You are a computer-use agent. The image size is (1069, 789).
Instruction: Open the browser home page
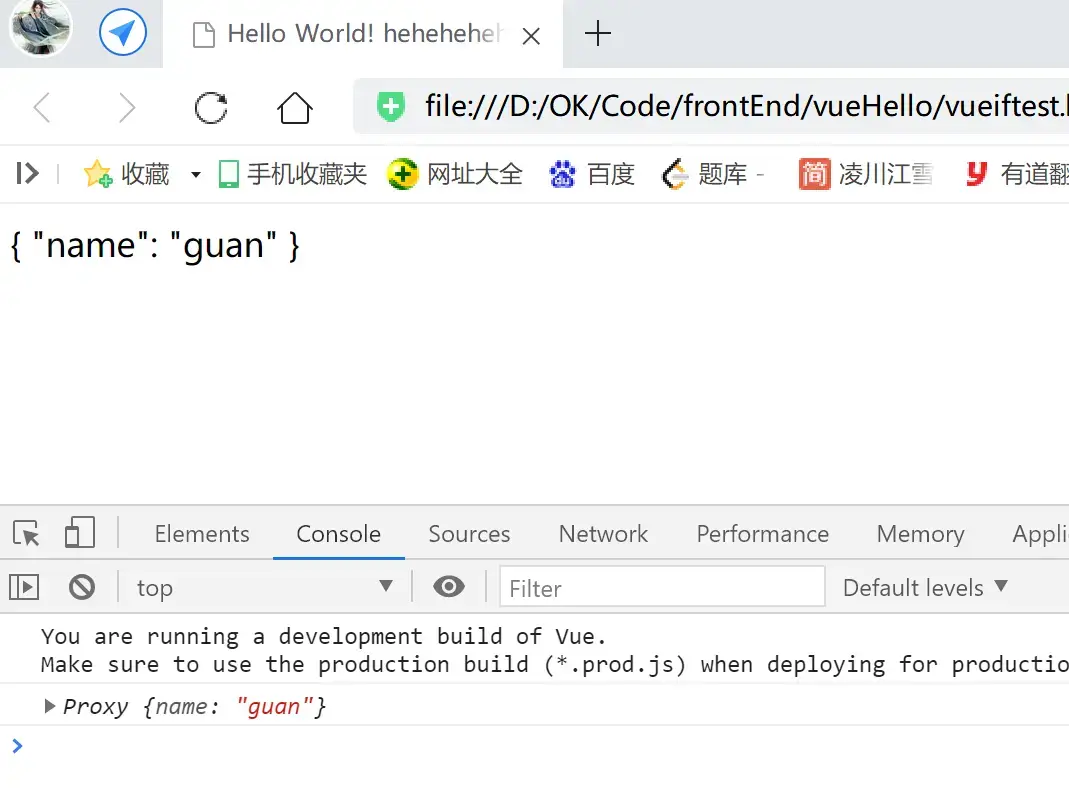click(295, 108)
